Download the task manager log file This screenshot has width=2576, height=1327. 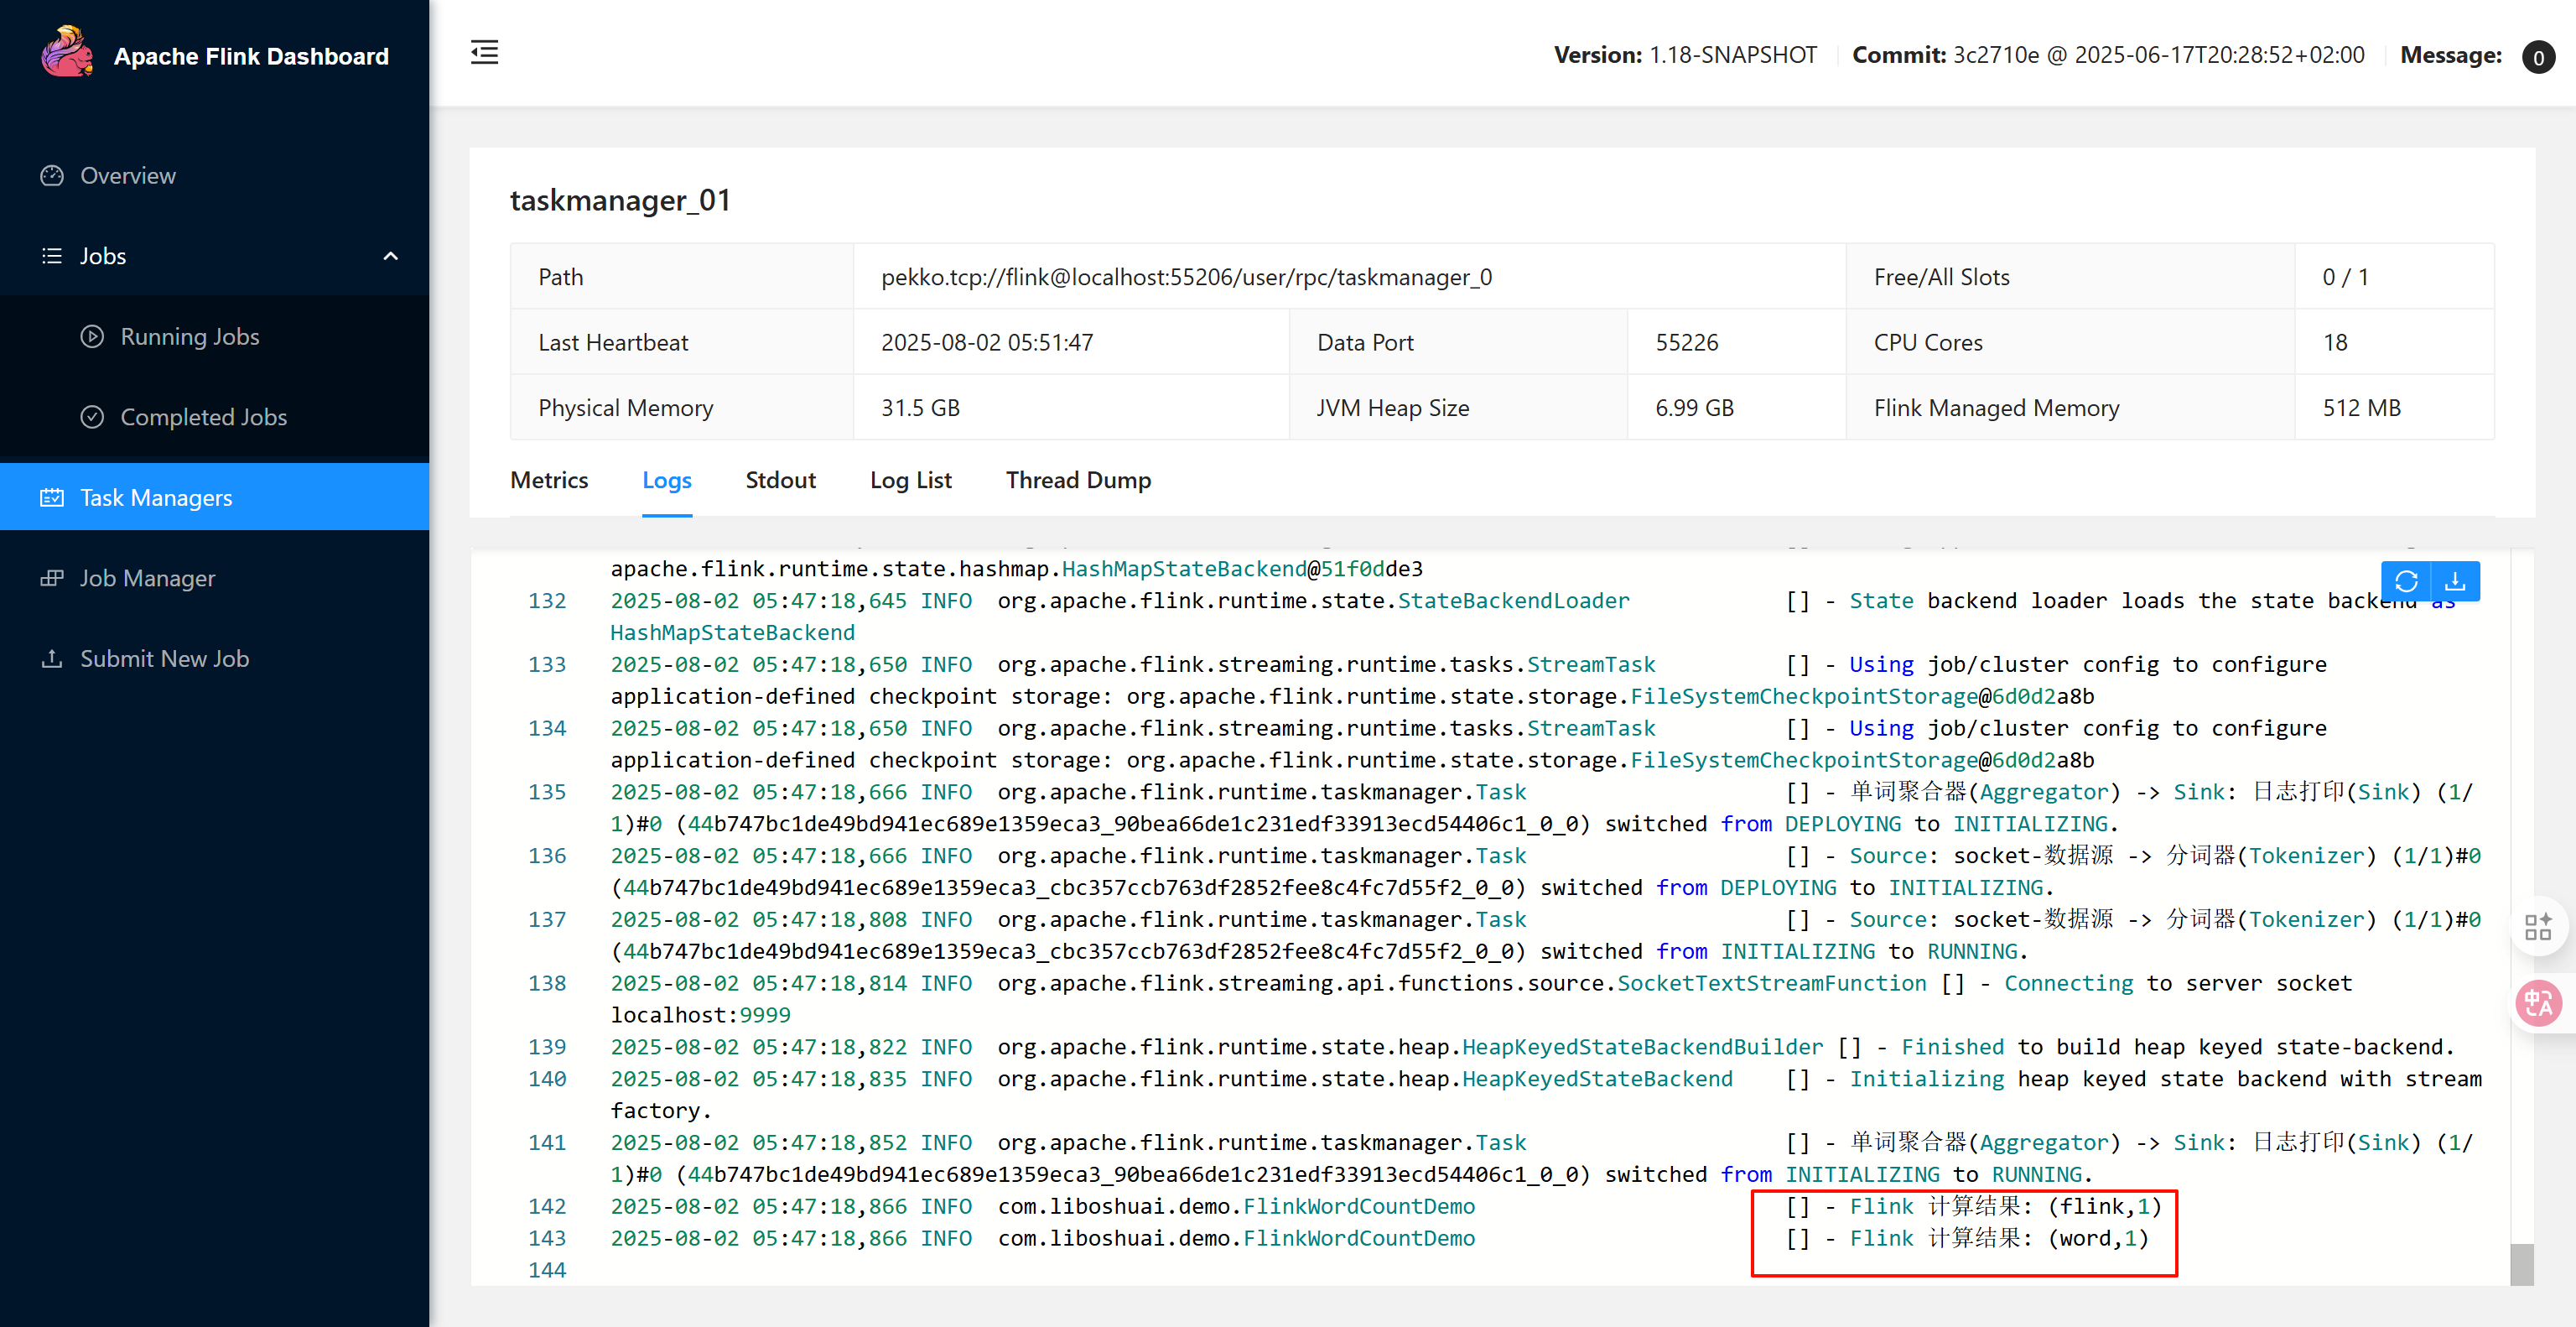(2455, 581)
